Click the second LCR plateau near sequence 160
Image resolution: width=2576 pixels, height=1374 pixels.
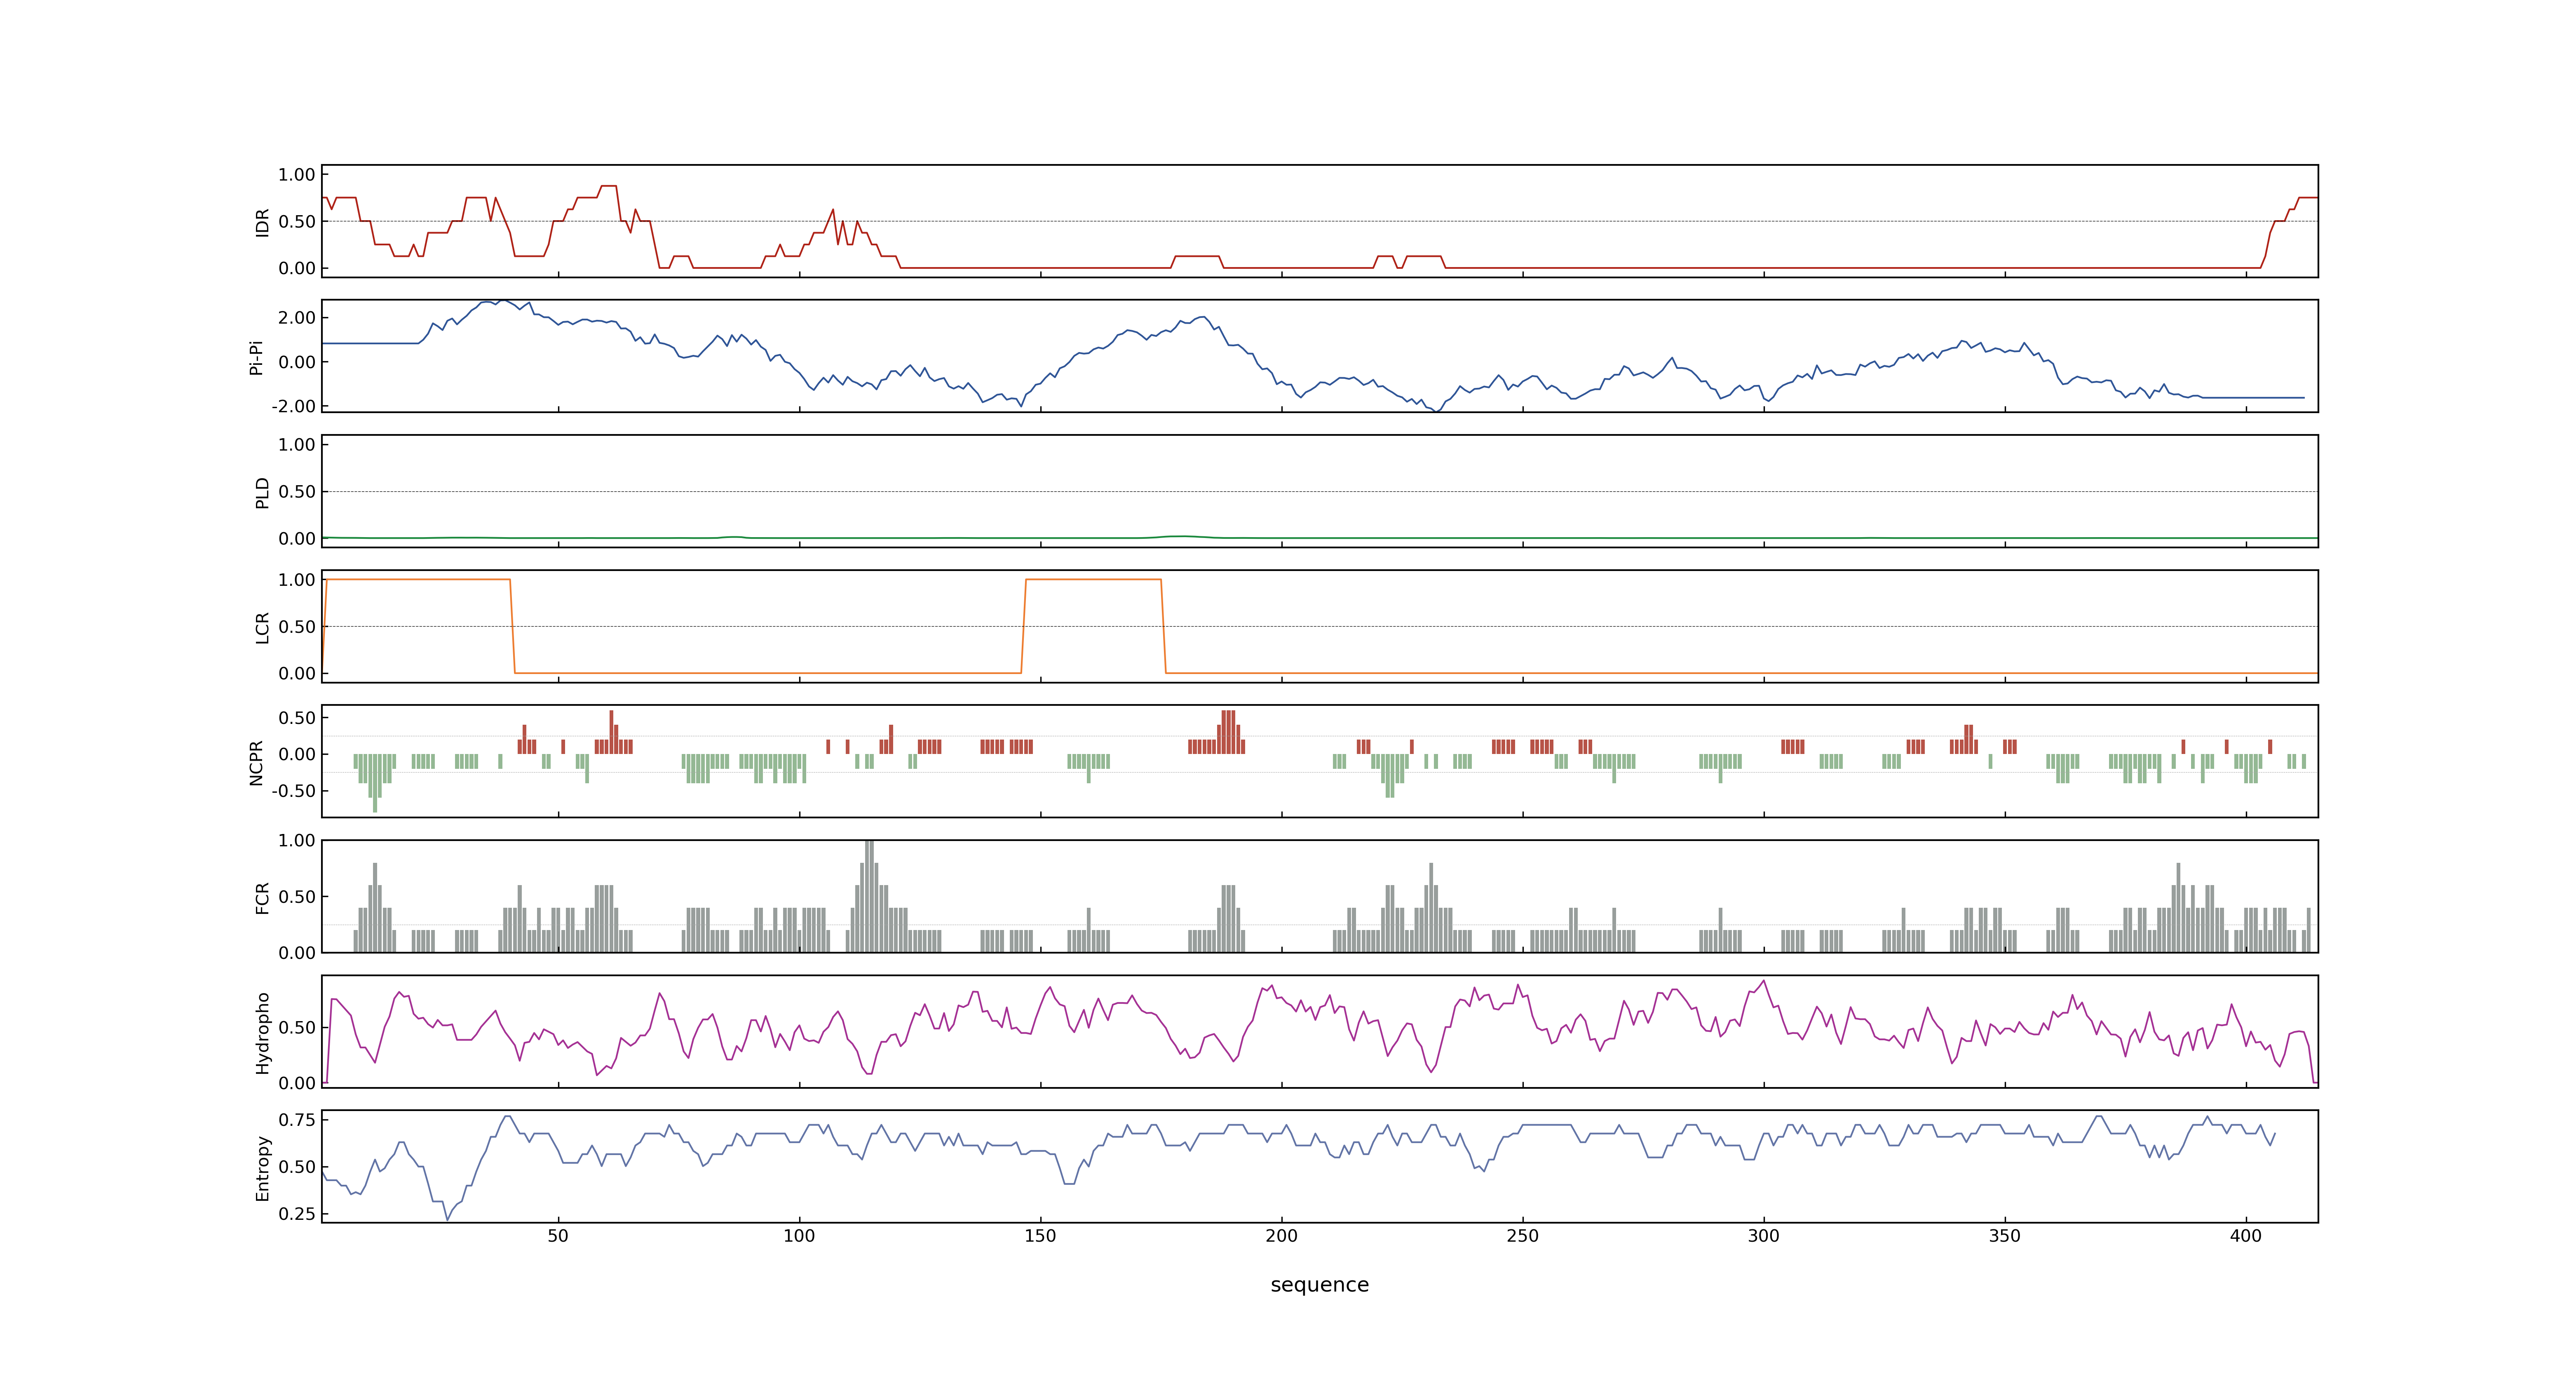[1093, 579]
